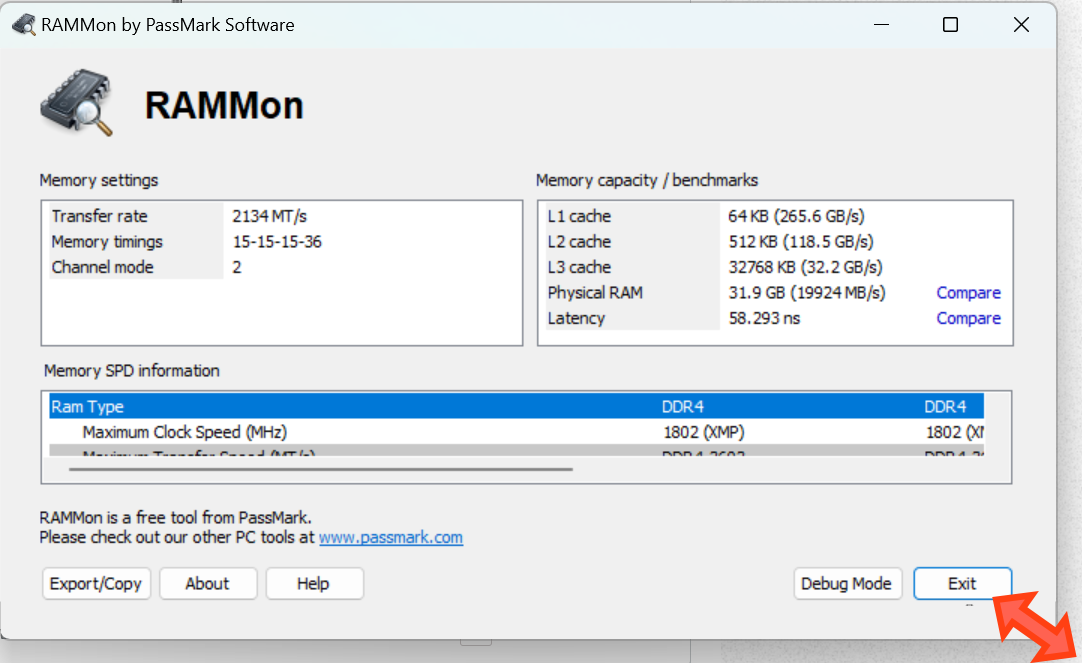Click the 15-15-15-36 timings value
The height and width of the screenshot is (663, 1082).
pos(277,241)
